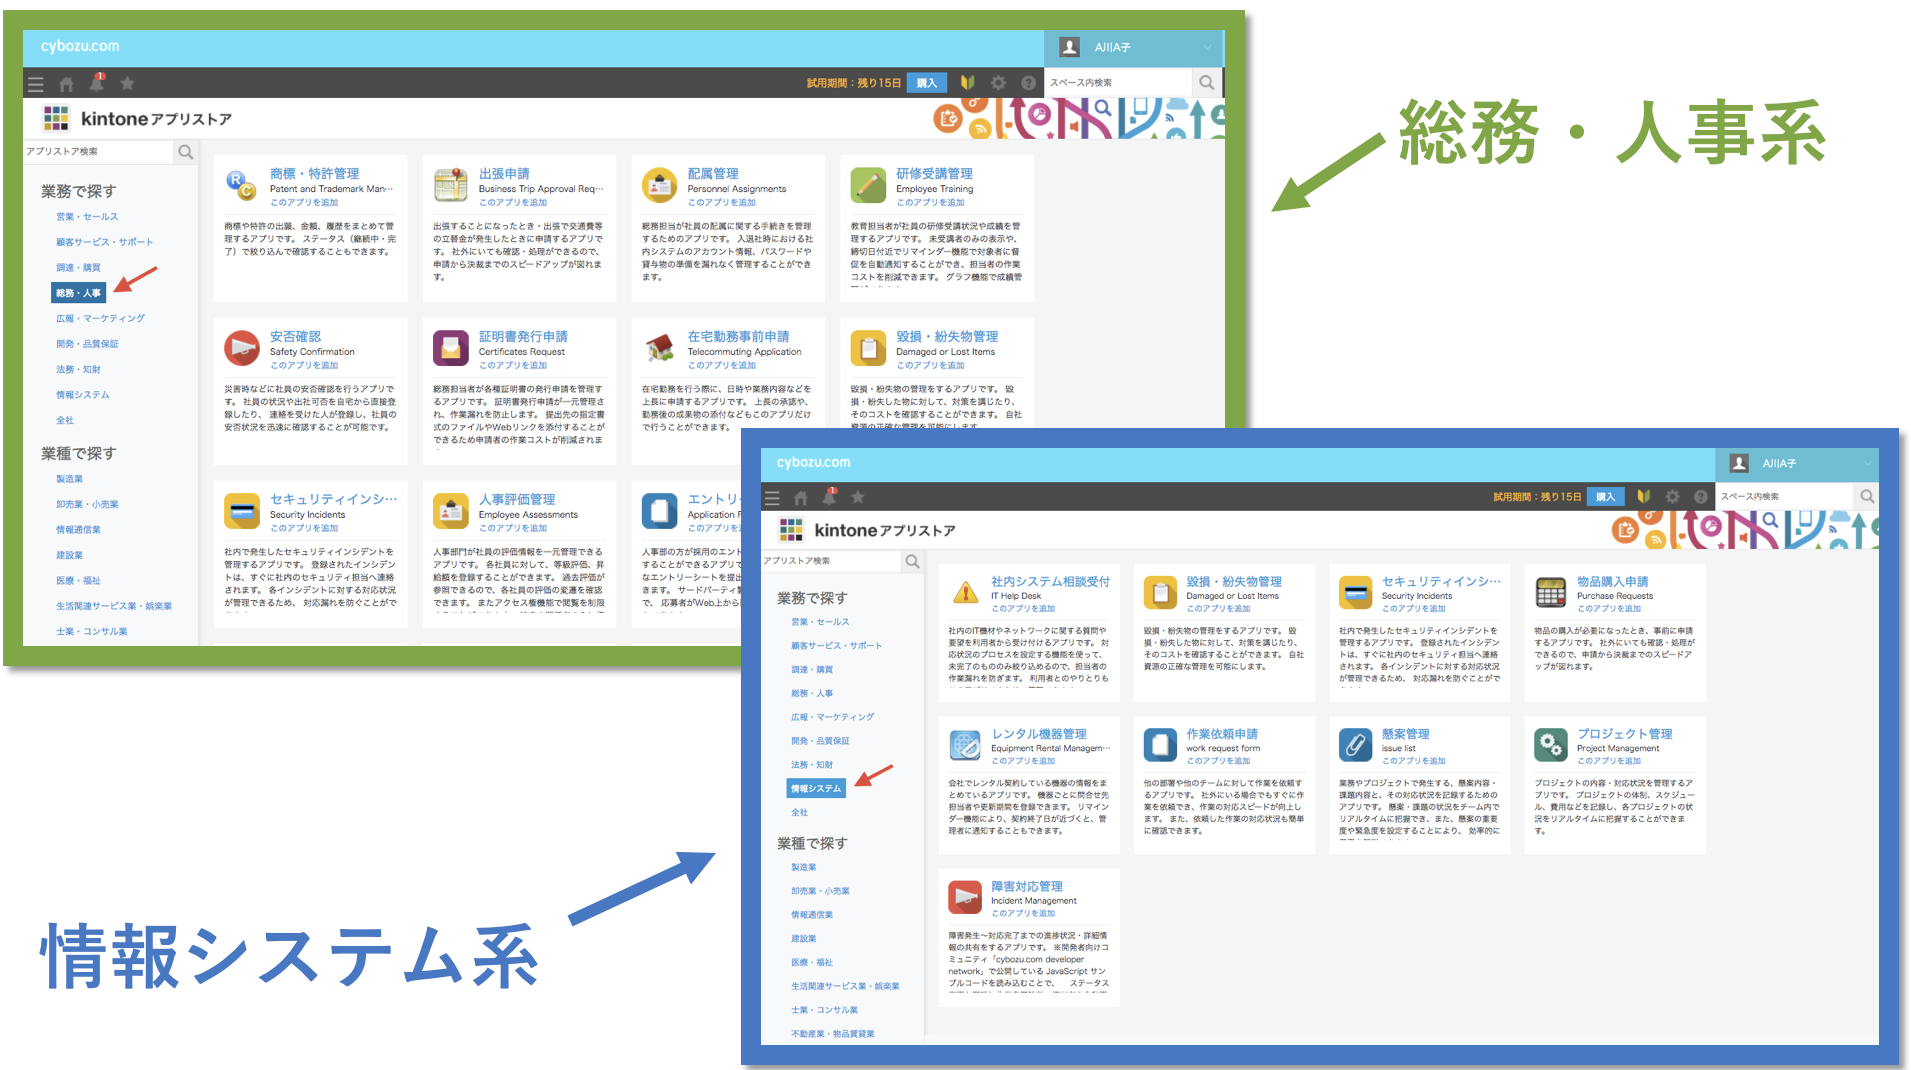Click space search magnifier in green-framed window
This screenshot has height=1070, width=1911.
tap(1207, 83)
